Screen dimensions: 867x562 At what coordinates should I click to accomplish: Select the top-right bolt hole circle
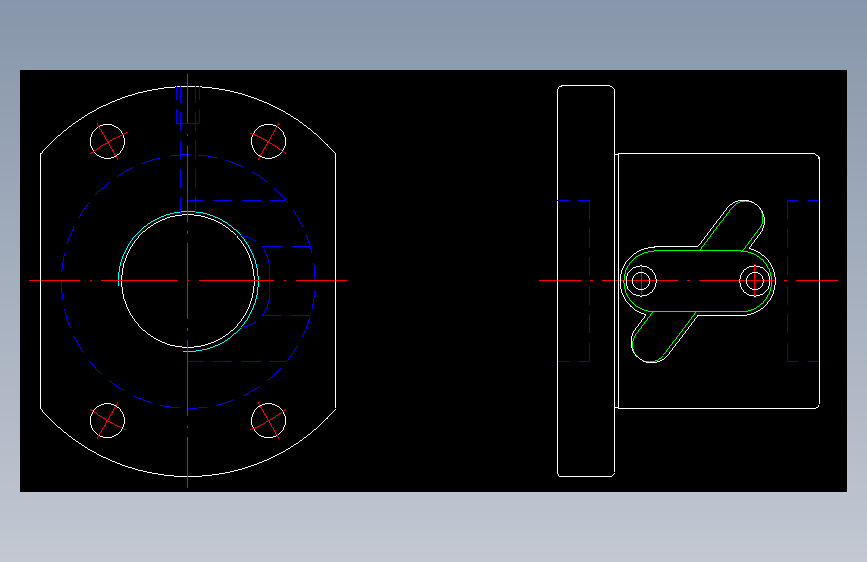click(268, 142)
